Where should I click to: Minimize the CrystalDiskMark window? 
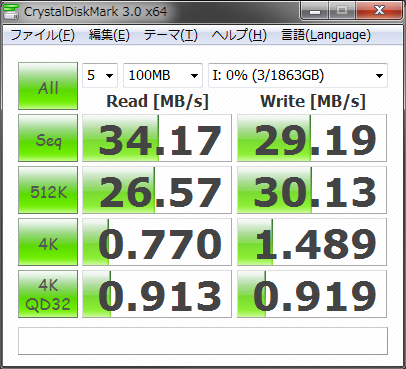315,11
